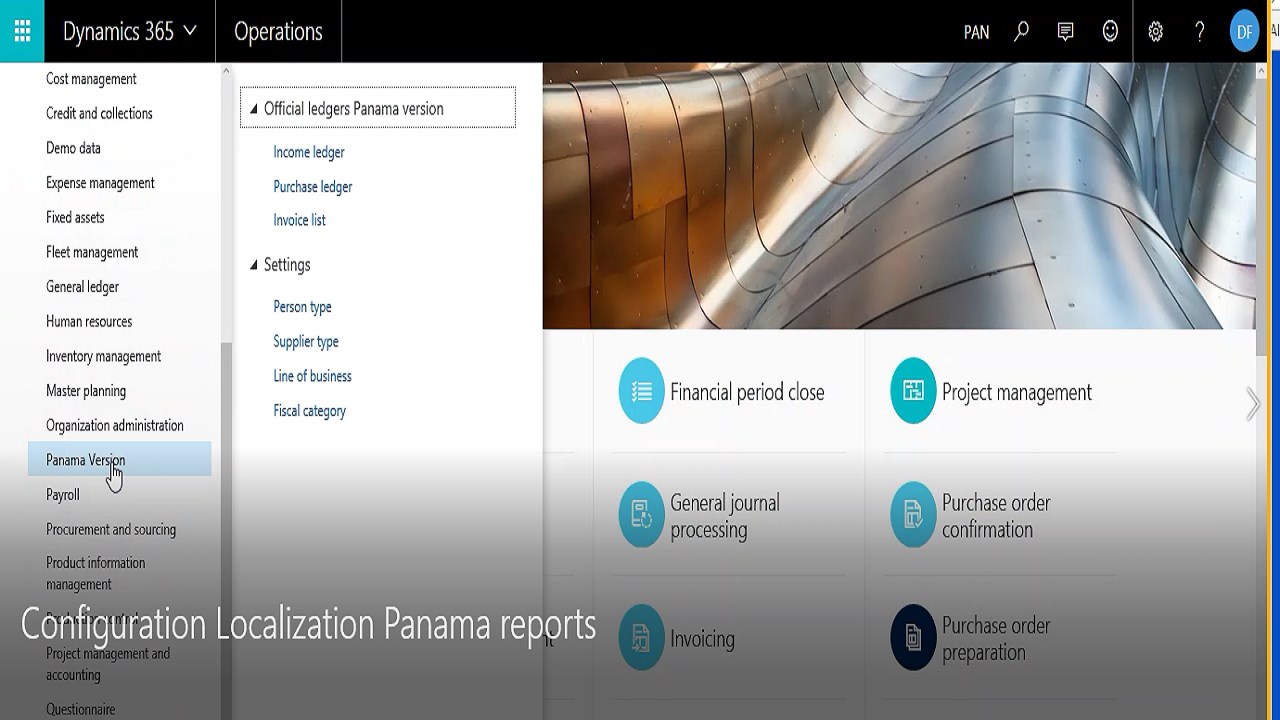Open Purchase order preparation workspace text
Image resolution: width=1280 pixels, height=720 pixels.
pyautogui.click(x=996, y=639)
